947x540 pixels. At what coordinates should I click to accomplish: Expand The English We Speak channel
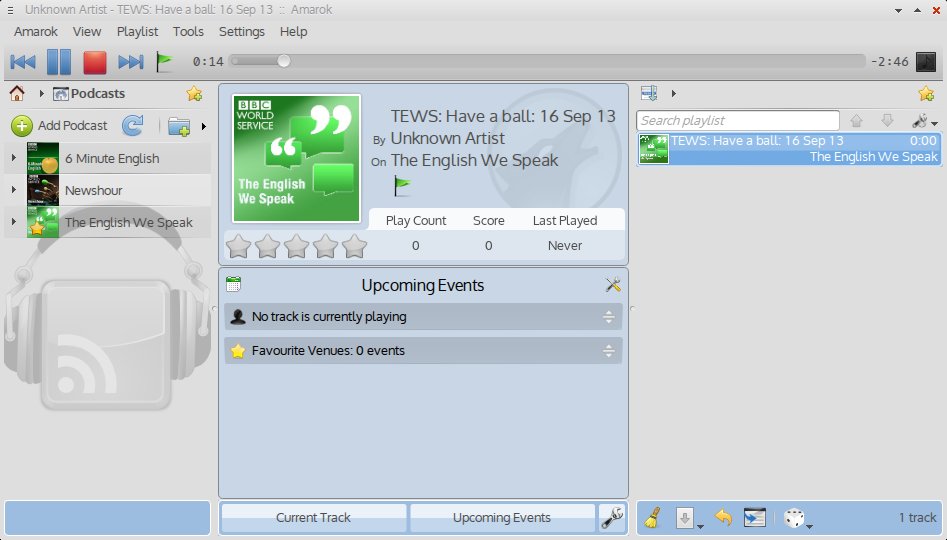[13, 222]
